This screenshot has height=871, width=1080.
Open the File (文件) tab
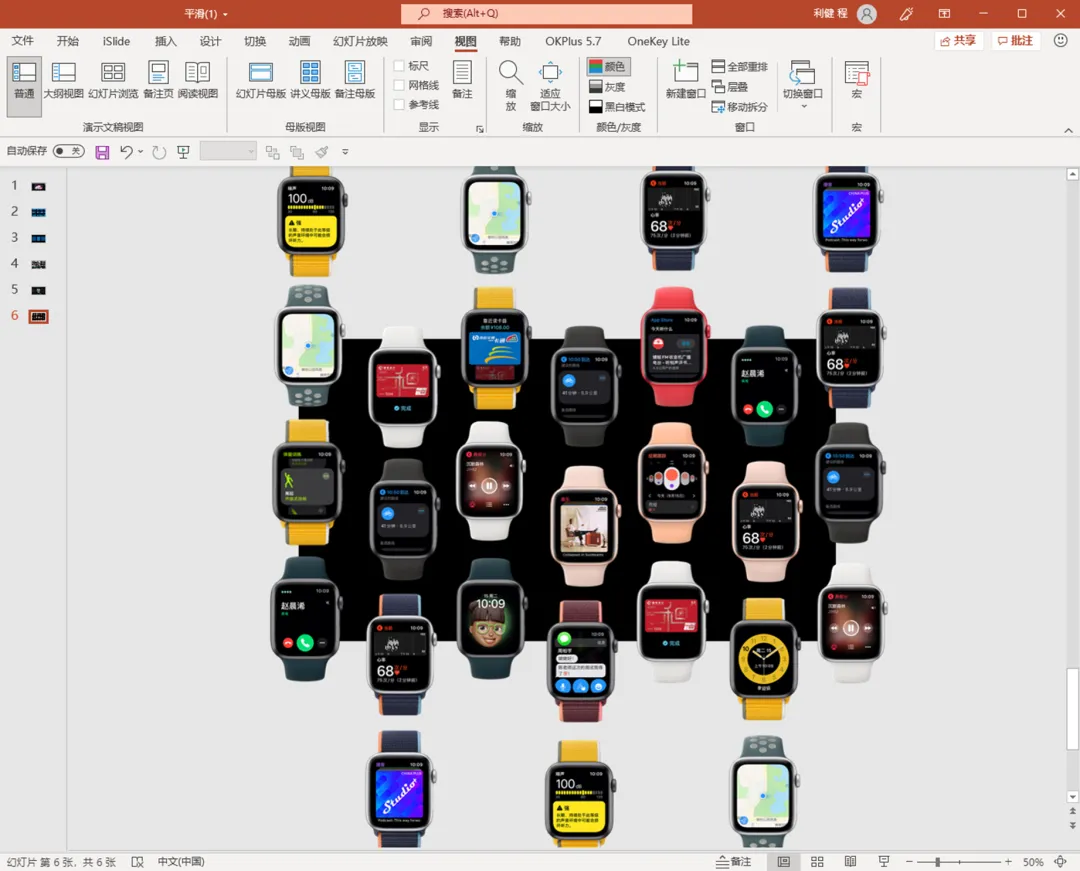pyautogui.click(x=23, y=41)
